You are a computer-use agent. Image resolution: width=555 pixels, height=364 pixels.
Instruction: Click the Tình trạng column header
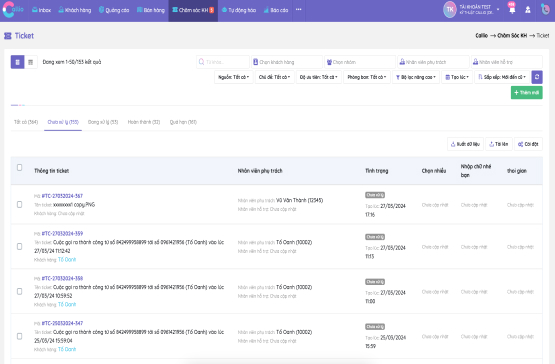click(377, 171)
